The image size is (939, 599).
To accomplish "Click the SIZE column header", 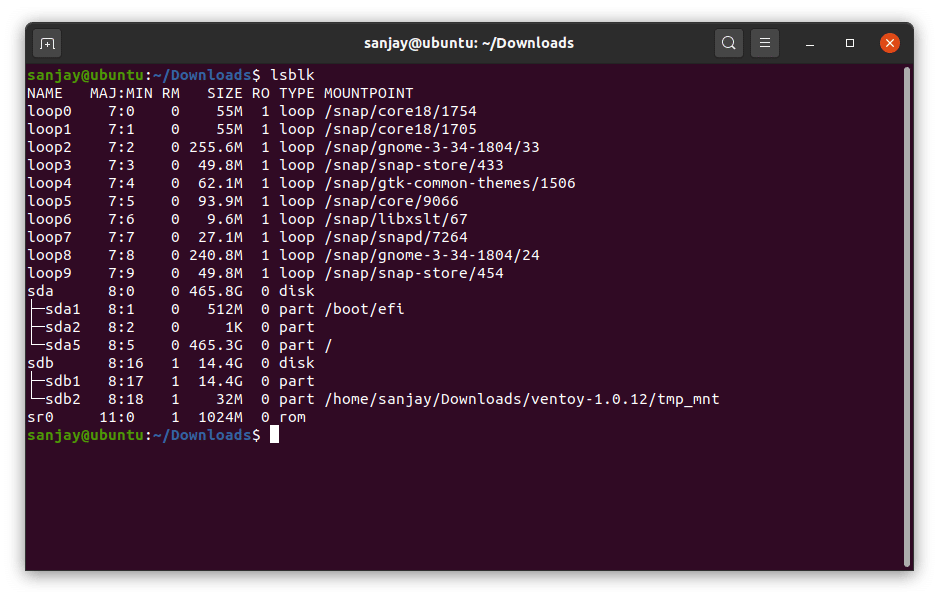I will [224, 92].
